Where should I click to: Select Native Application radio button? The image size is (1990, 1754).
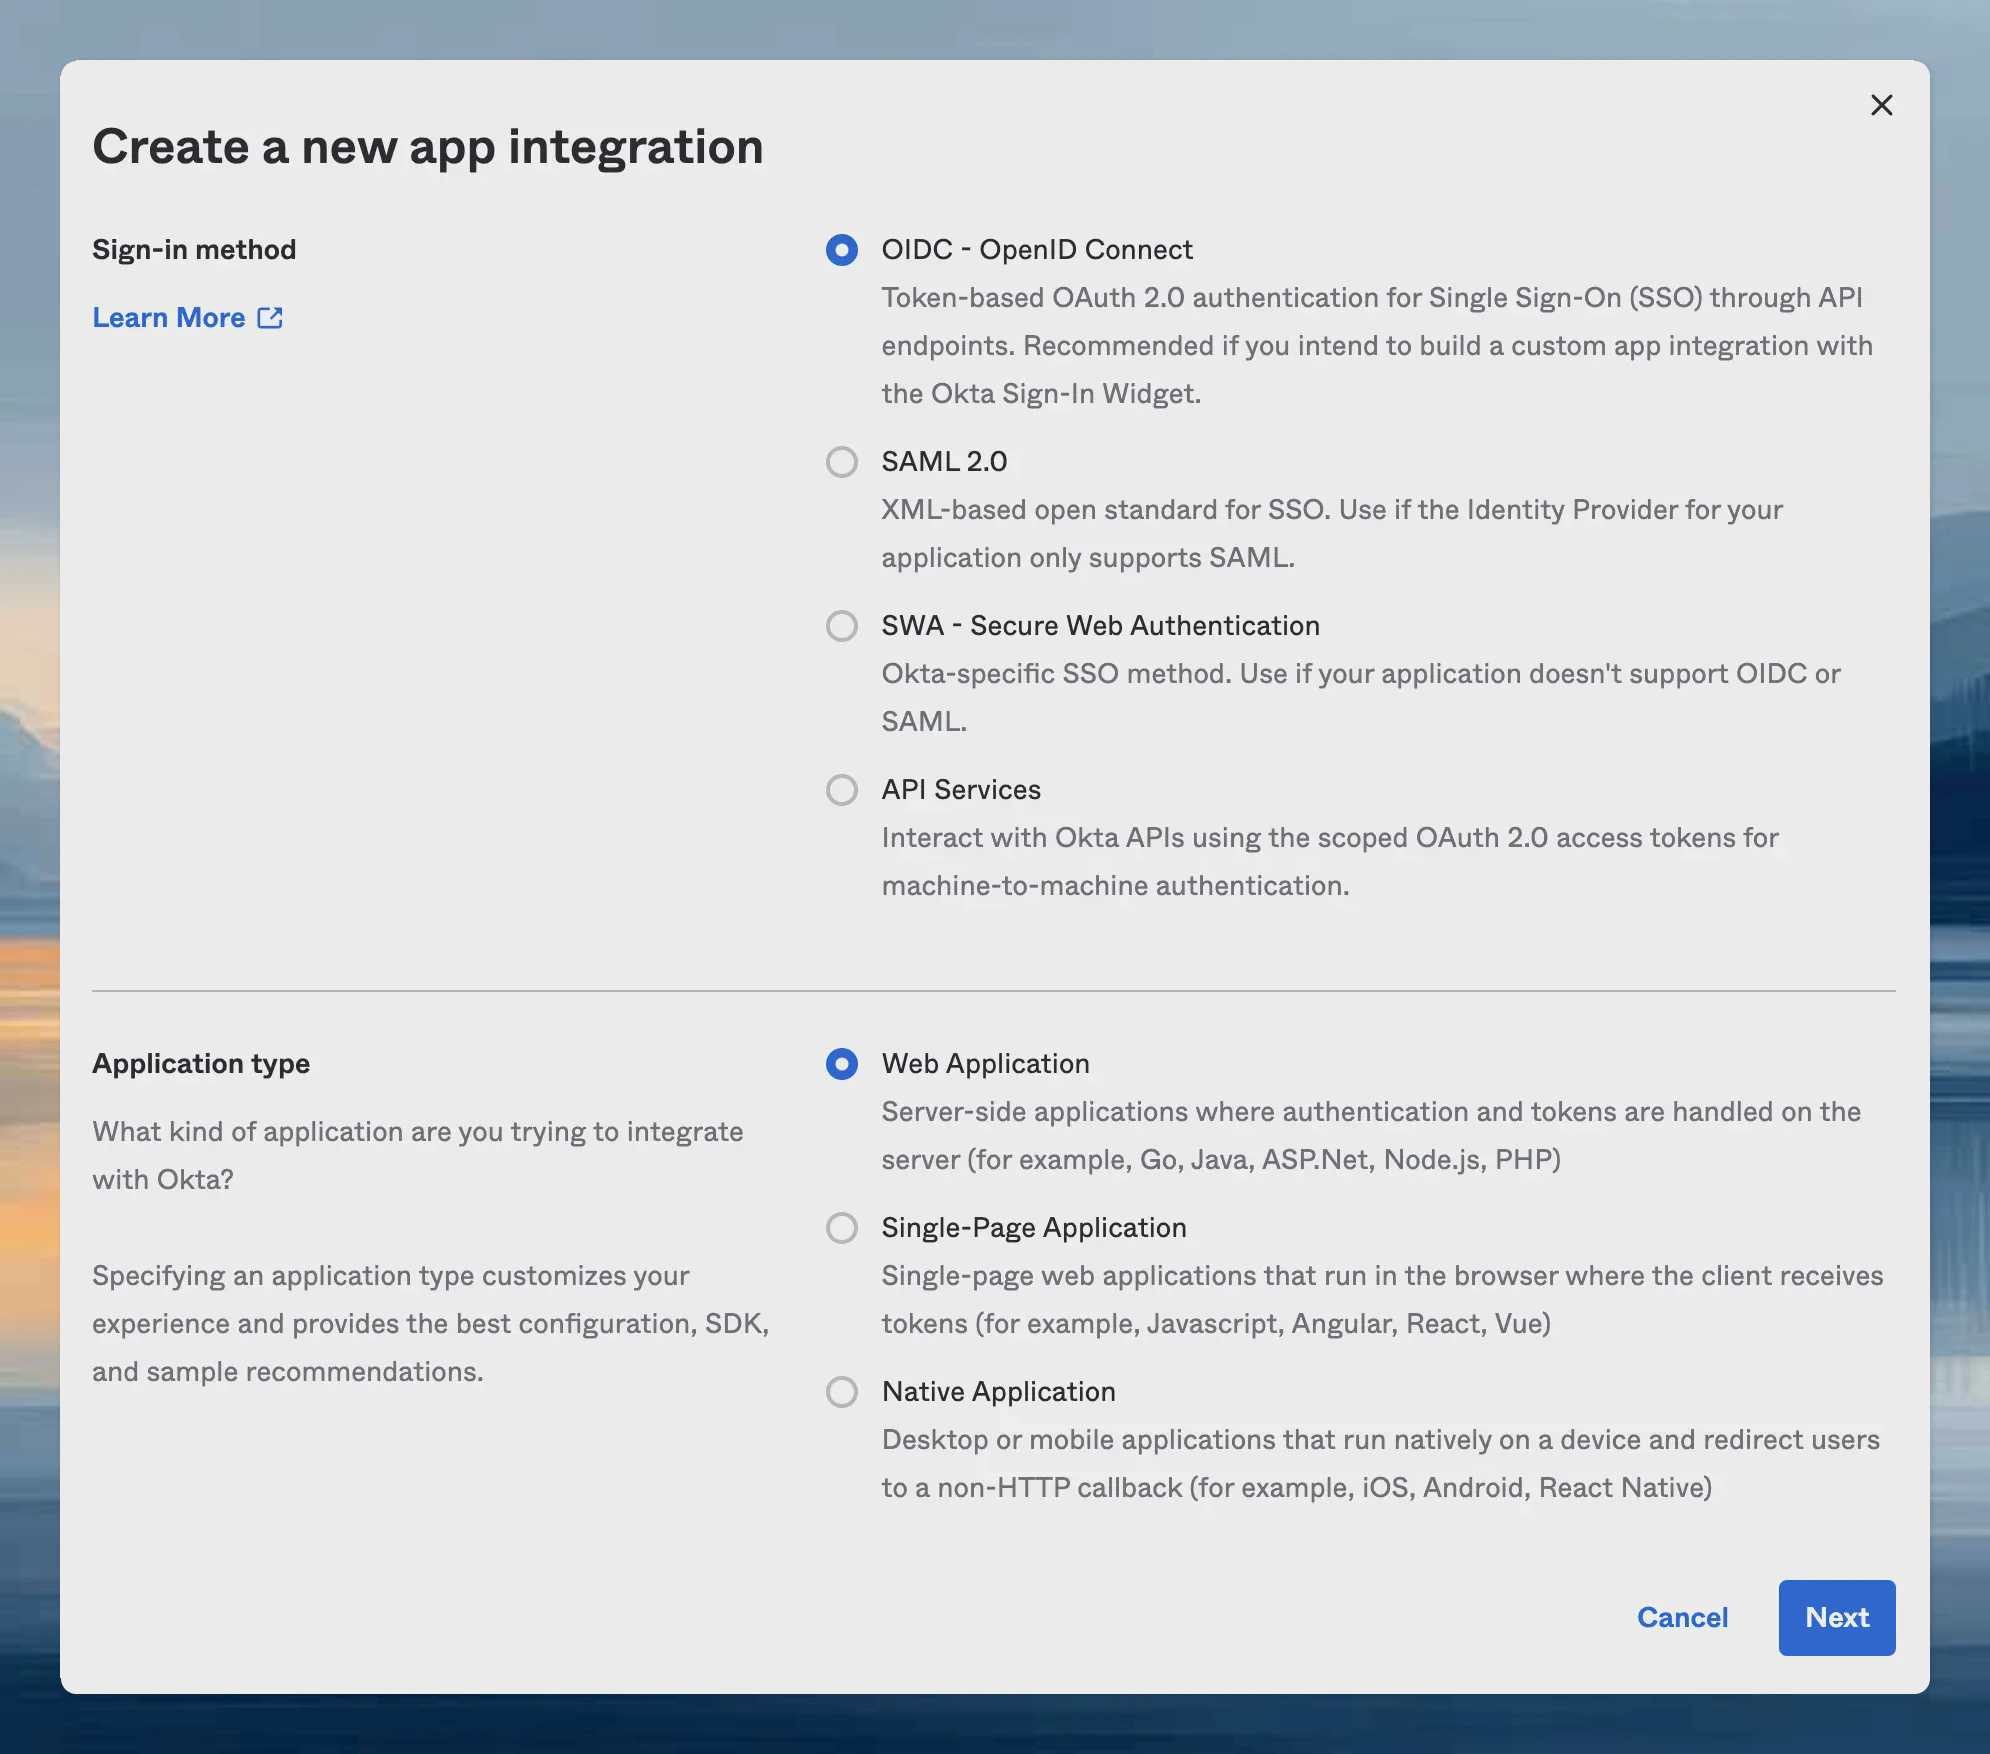point(841,1392)
